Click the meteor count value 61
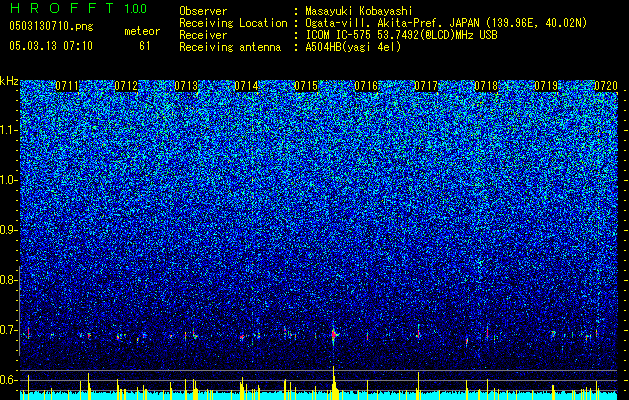The image size is (629, 400). [x=145, y=46]
